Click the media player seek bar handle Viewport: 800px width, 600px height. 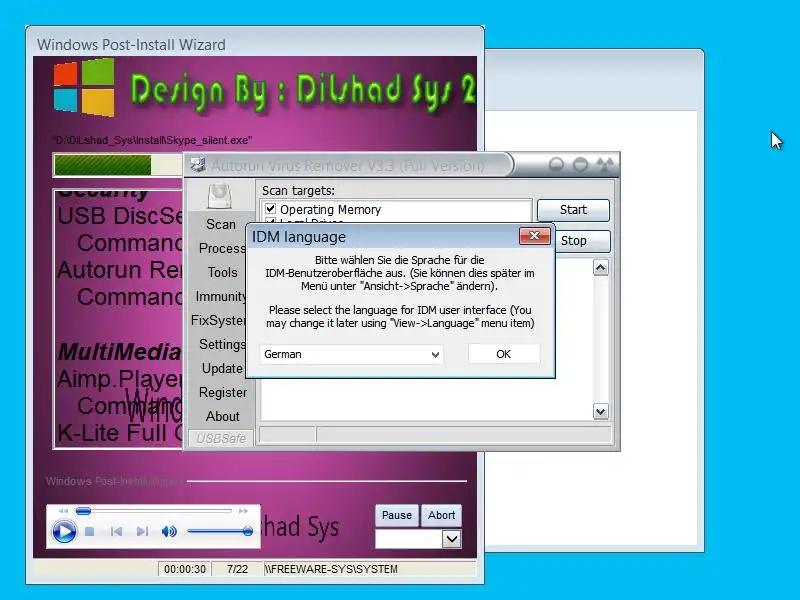coord(83,511)
